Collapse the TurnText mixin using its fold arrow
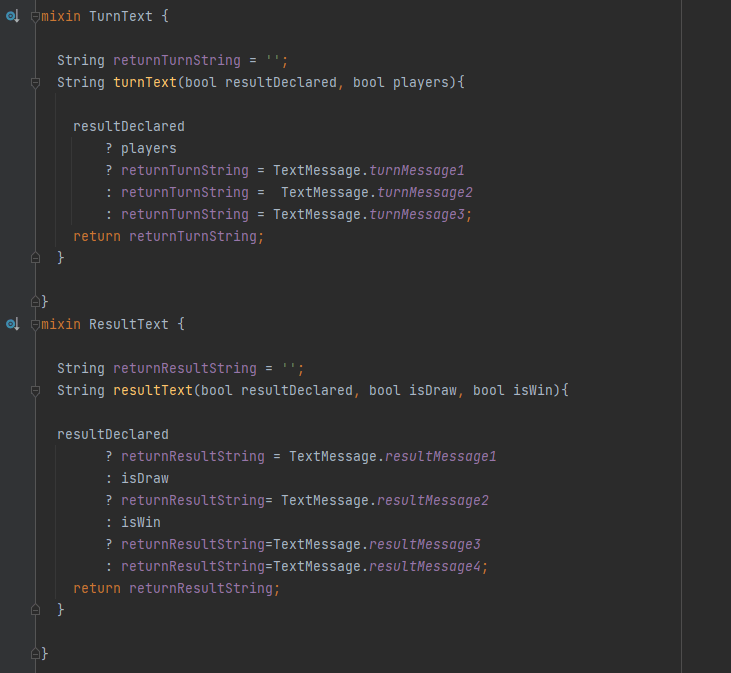731x673 pixels. [35, 17]
